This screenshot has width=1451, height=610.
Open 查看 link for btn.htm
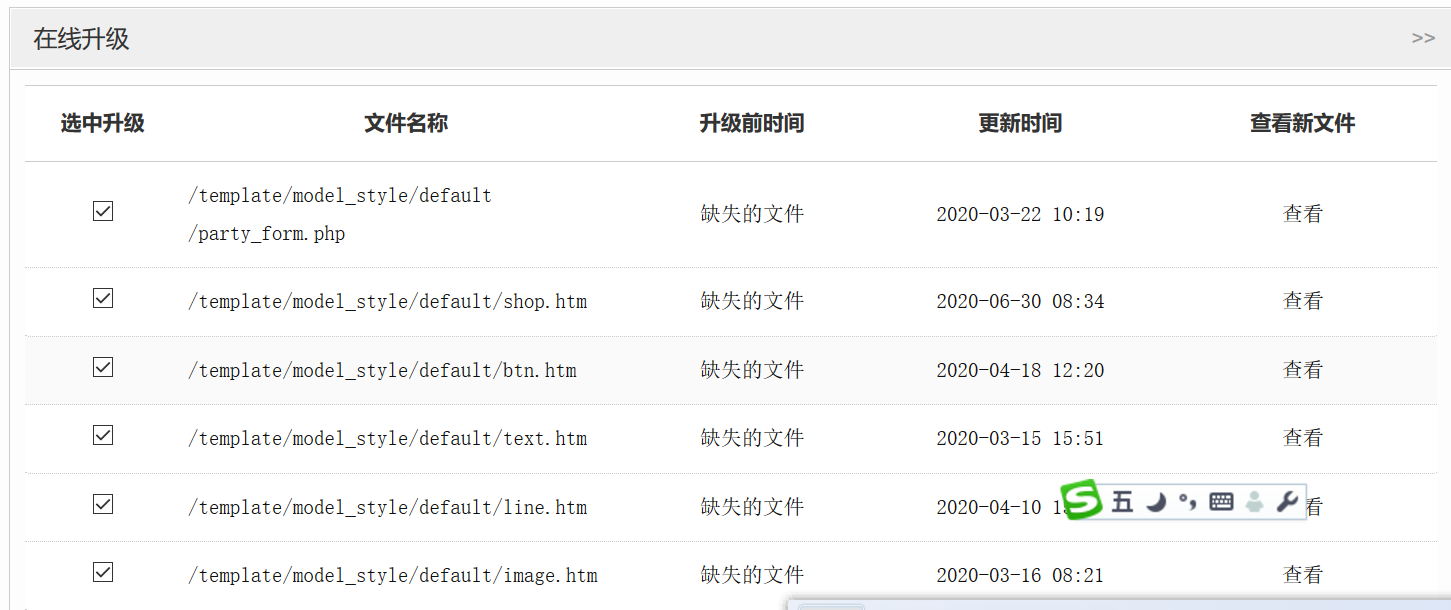pos(1302,370)
